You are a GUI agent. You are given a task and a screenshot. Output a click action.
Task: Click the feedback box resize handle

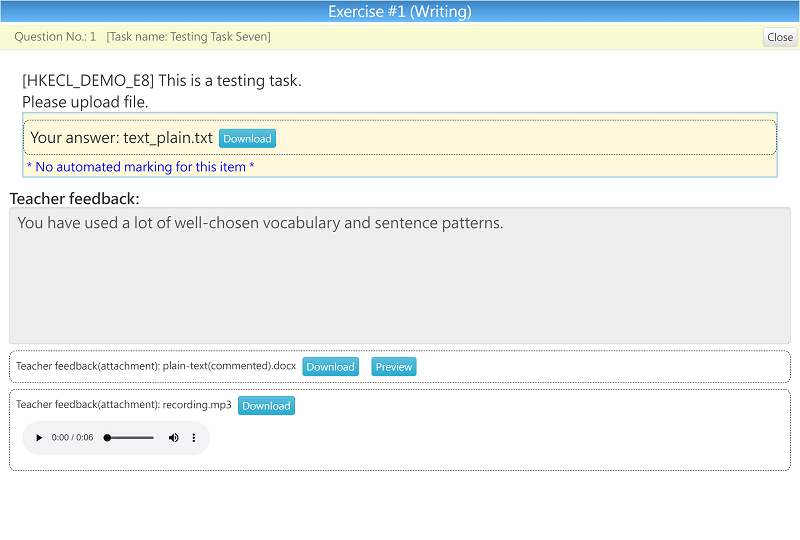pyautogui.click(x=786, y=340)
